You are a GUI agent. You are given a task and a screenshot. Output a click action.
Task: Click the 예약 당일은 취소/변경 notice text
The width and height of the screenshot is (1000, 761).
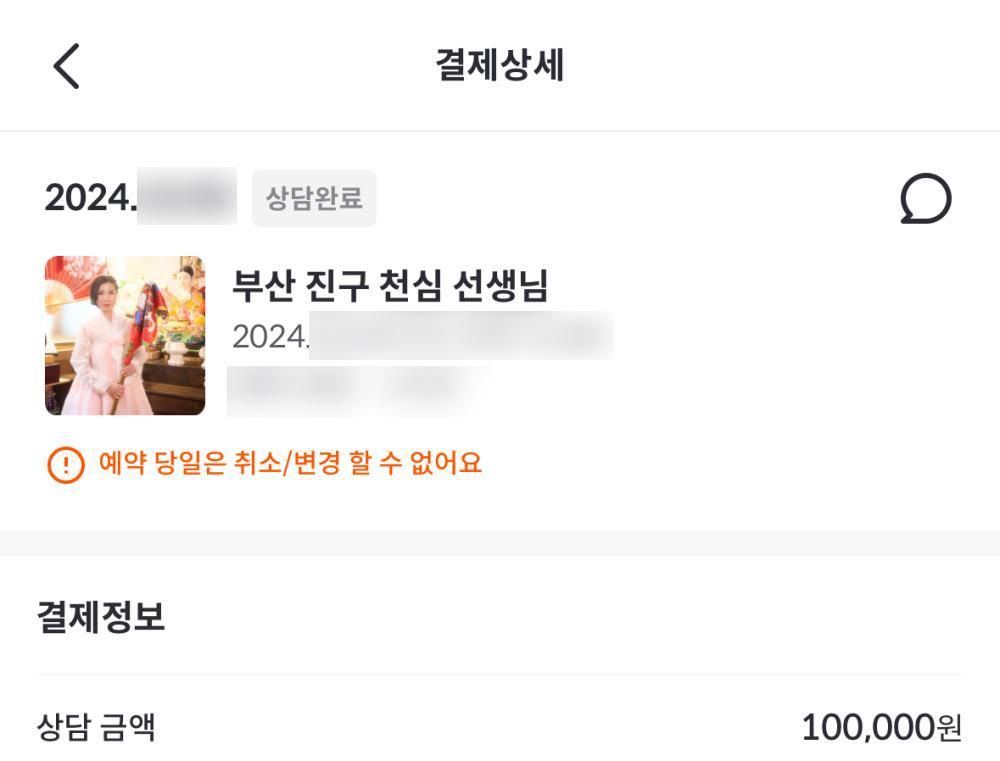pyautogui.click(x=290, y=464)
